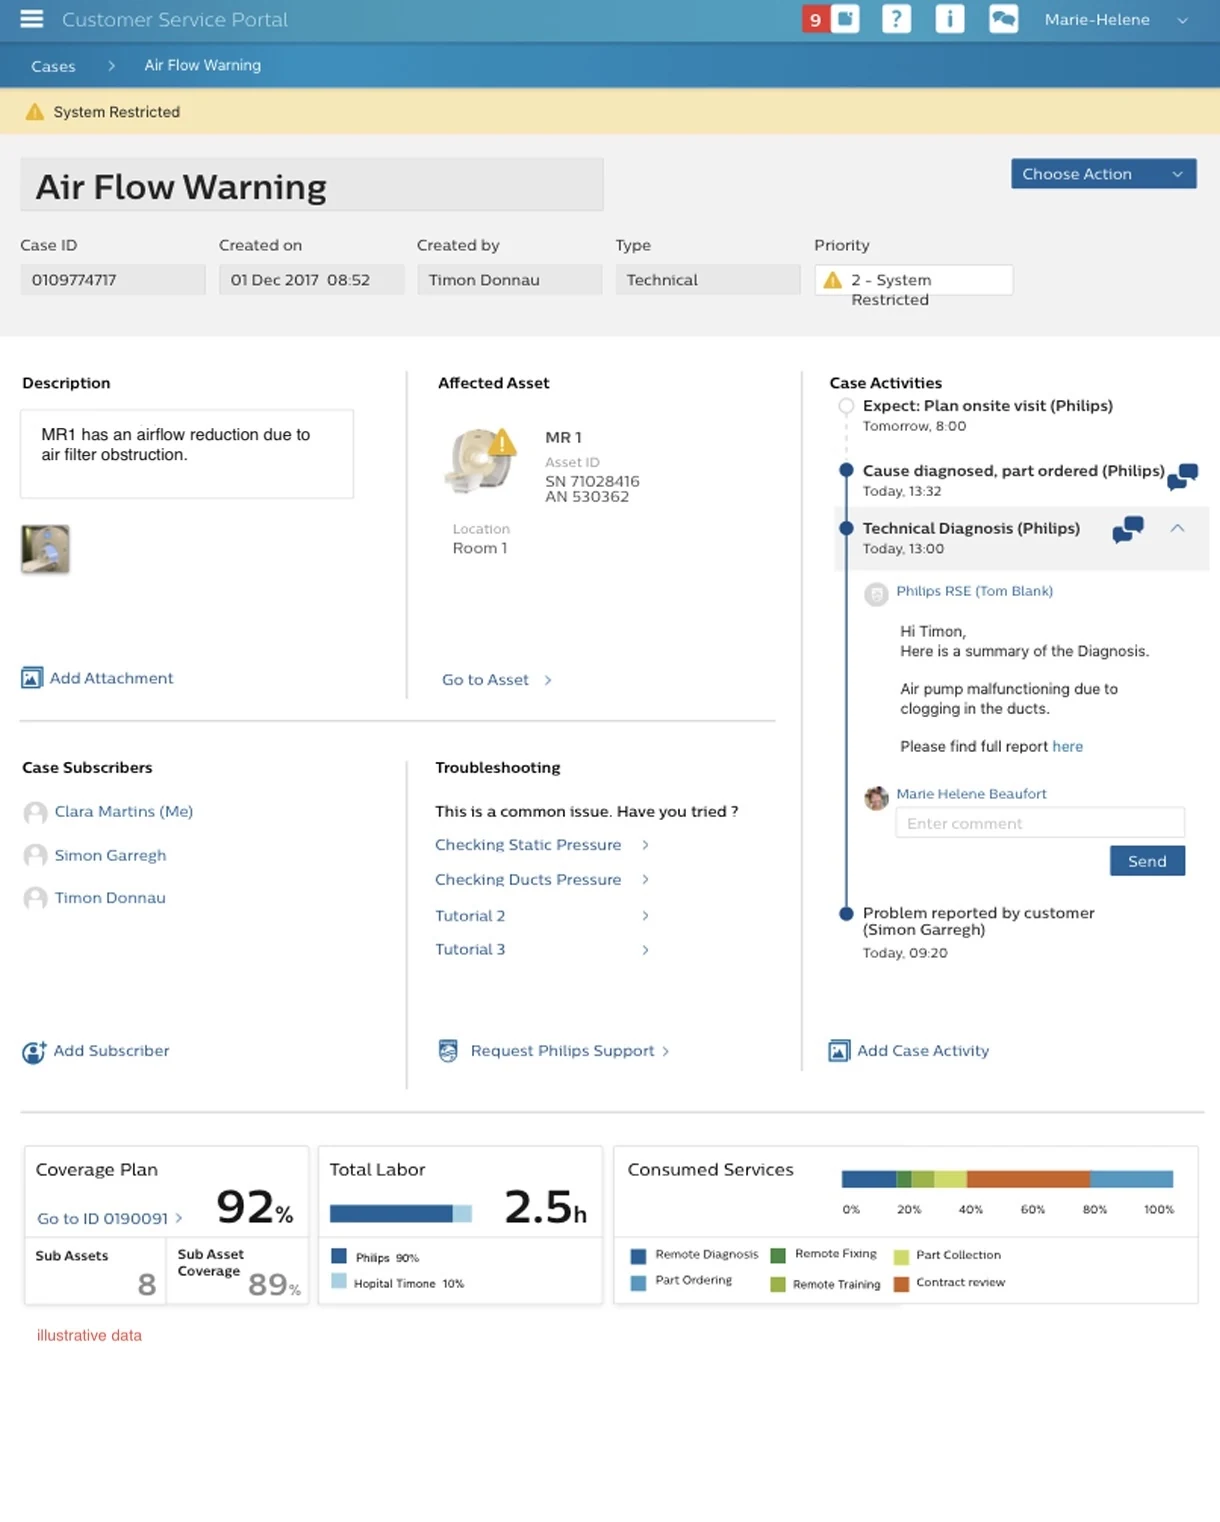This screenshot has width=1220, height=1522.
Task: Follow the Go to Asset link
Action: pyautogui.click(x=485, y=680)
